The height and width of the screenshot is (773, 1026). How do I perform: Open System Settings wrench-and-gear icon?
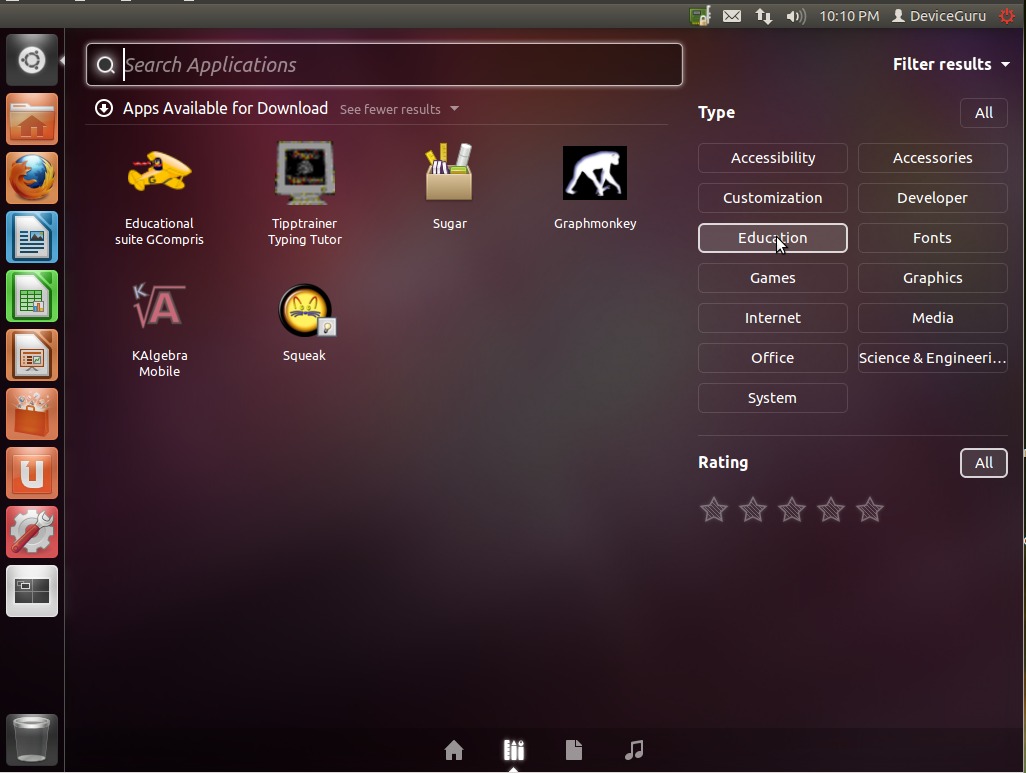click(x=31, y=531)
